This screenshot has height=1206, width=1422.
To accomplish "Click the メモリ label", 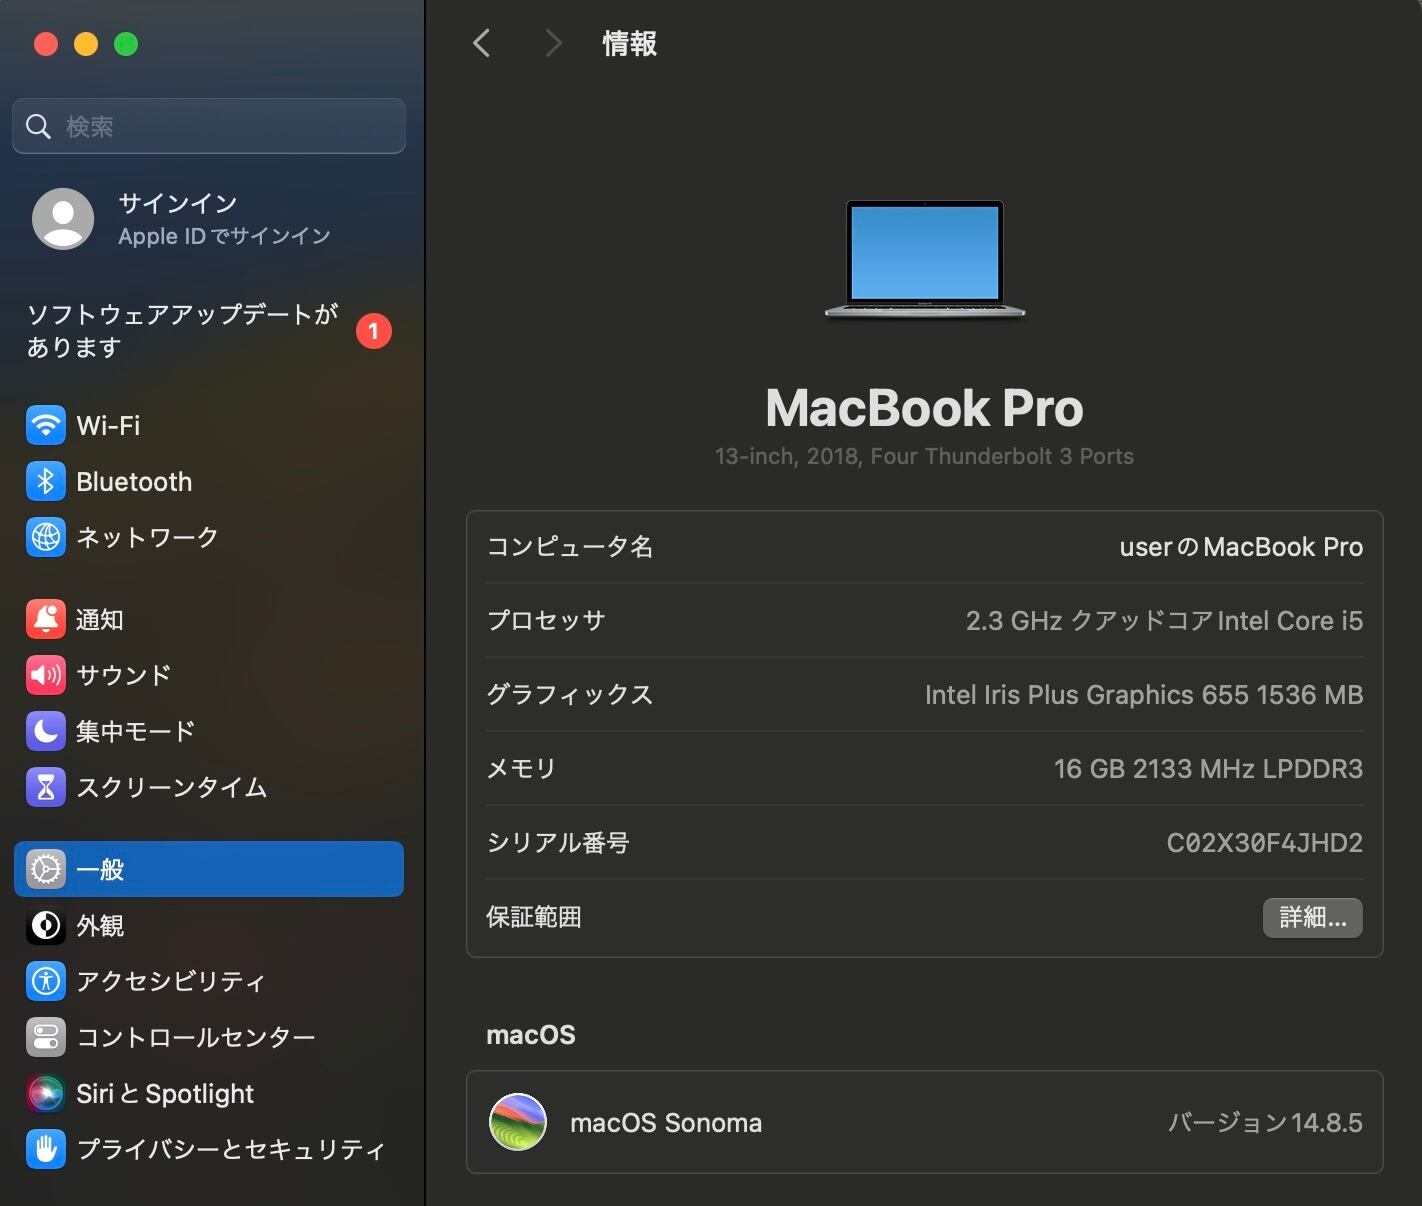I will tap(521, 769).
